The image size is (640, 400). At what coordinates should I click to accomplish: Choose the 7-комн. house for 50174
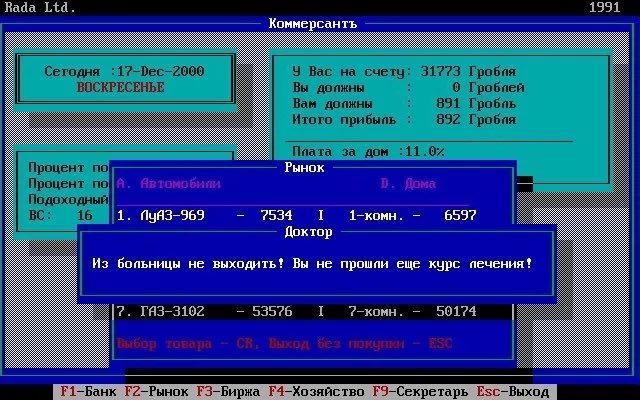tap(412, 311)
